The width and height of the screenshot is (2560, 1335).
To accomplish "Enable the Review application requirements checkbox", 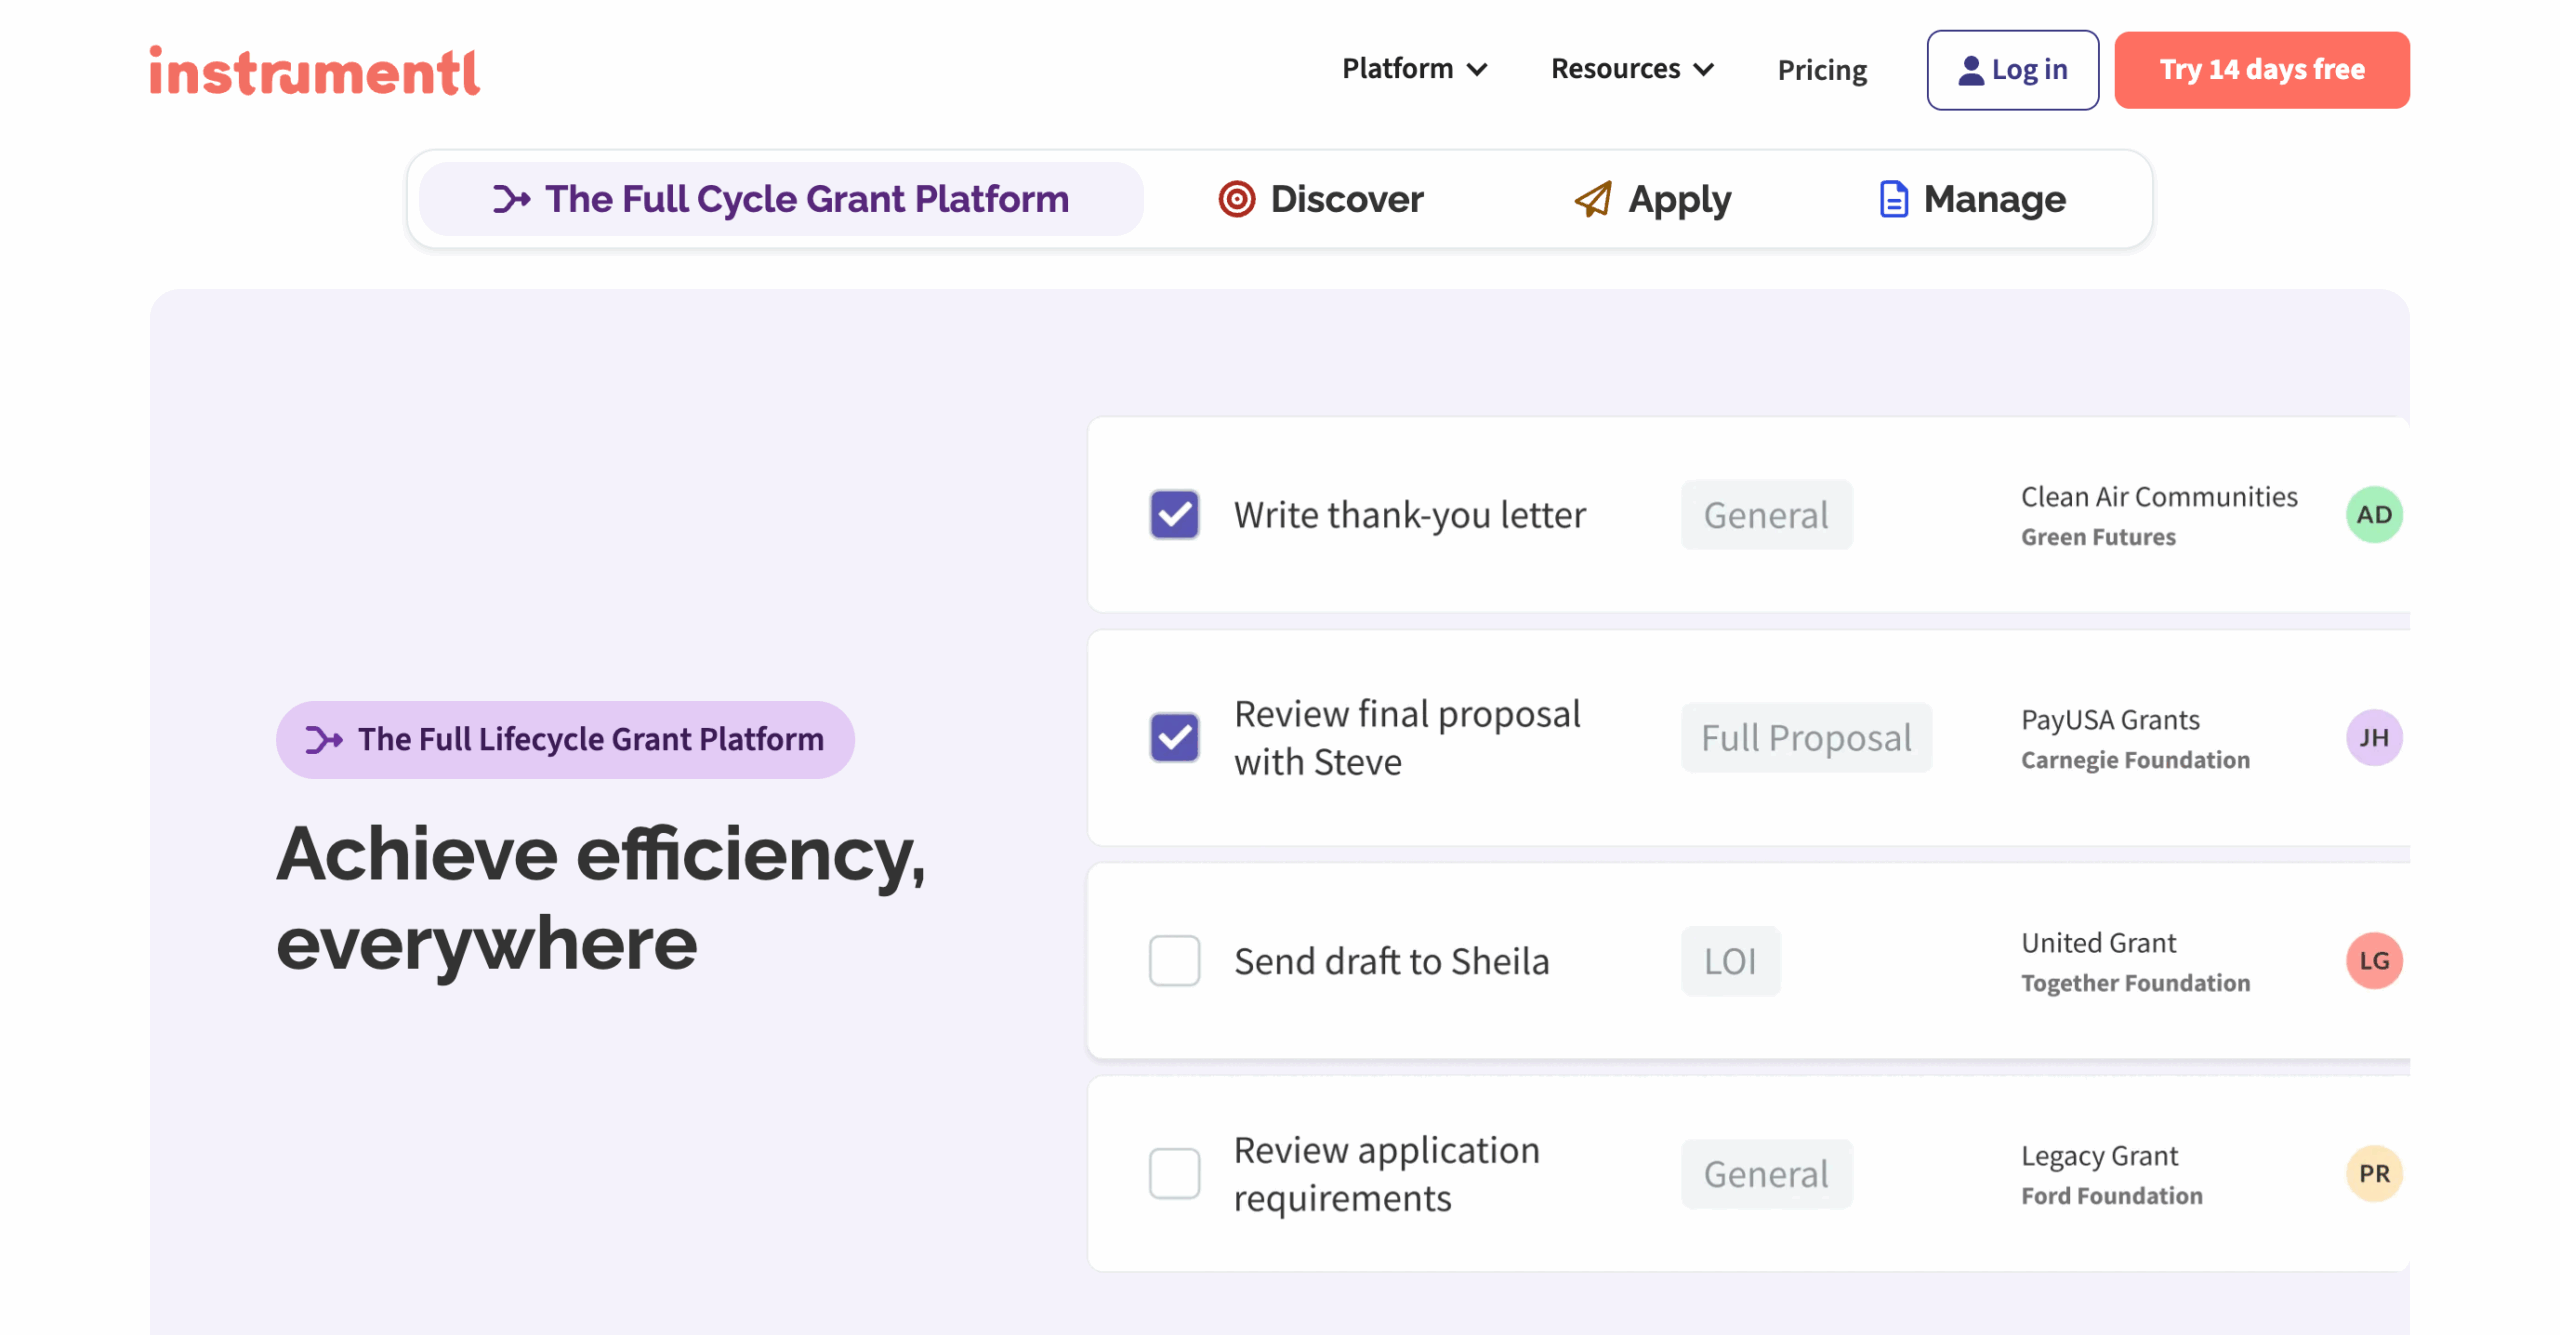I will [1174, 1173].
